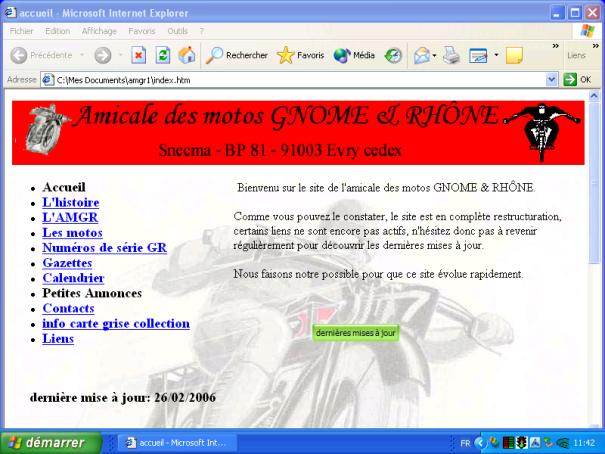The height and width of the screenshot is (454, 605).
Task: Click the Mail envelope icon
Action: coord(422,56)
